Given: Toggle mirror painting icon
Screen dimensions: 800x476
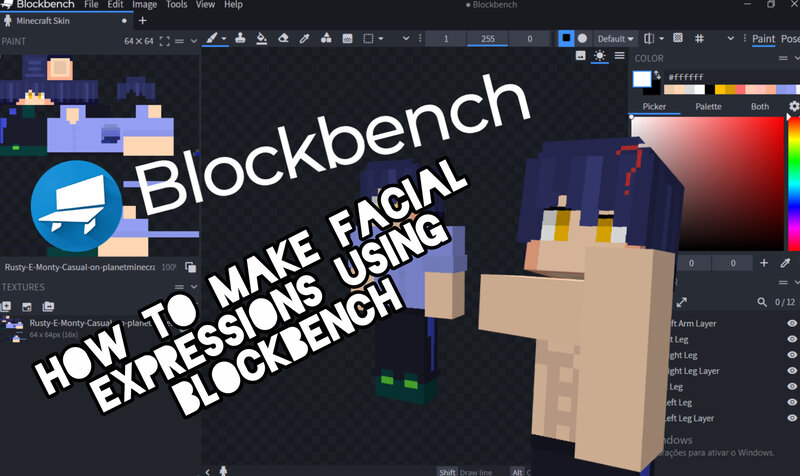Looking at the screenshot, I should (648, 38).
